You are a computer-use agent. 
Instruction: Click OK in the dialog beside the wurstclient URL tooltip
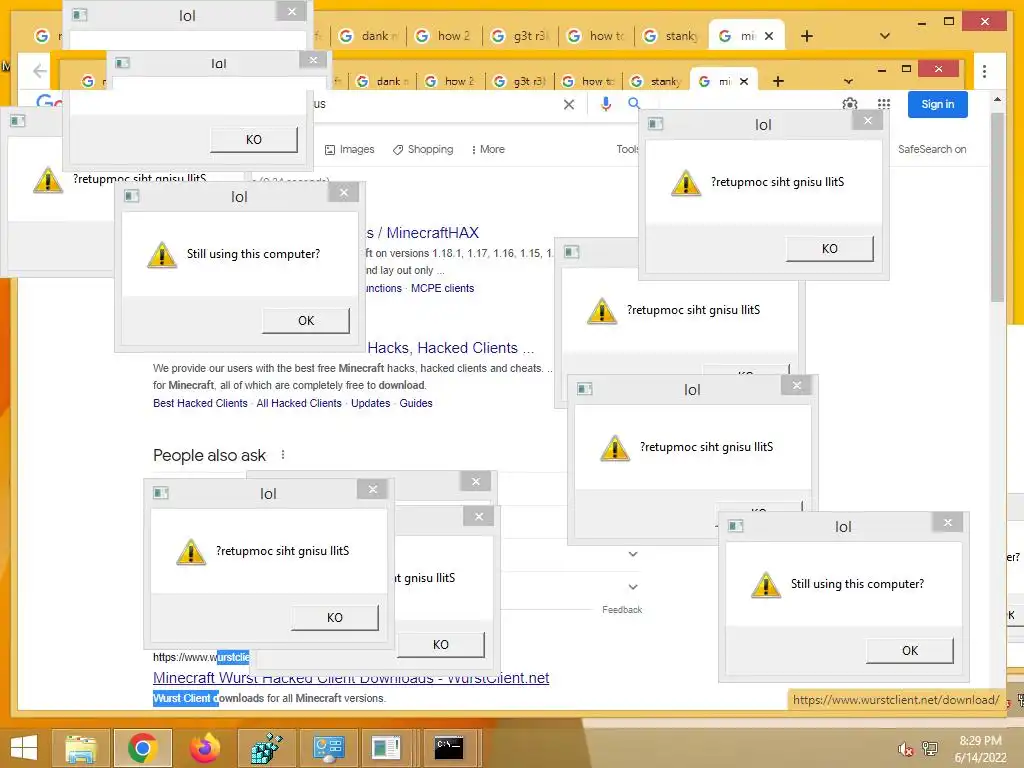(x=910, y=650)
